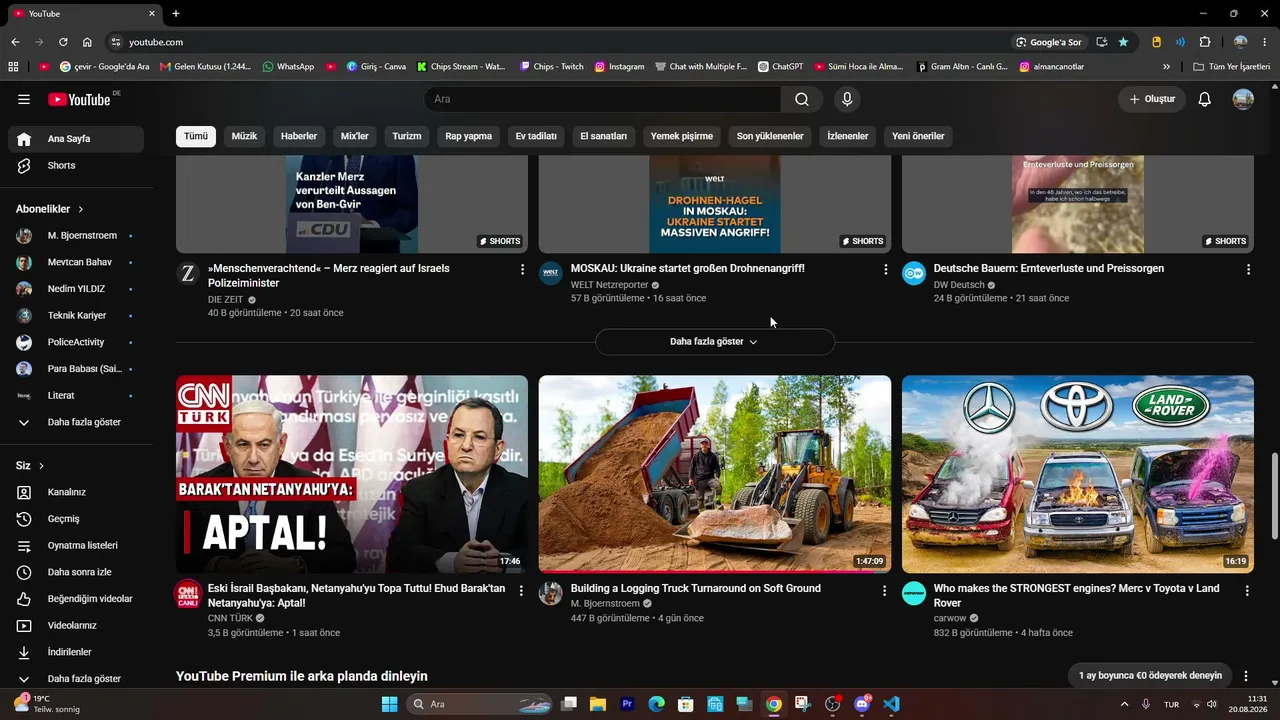The width and height of the screenshot is (1280, 720).
Task: Open Daha sonra izle list
Action: tap(76, 572)
